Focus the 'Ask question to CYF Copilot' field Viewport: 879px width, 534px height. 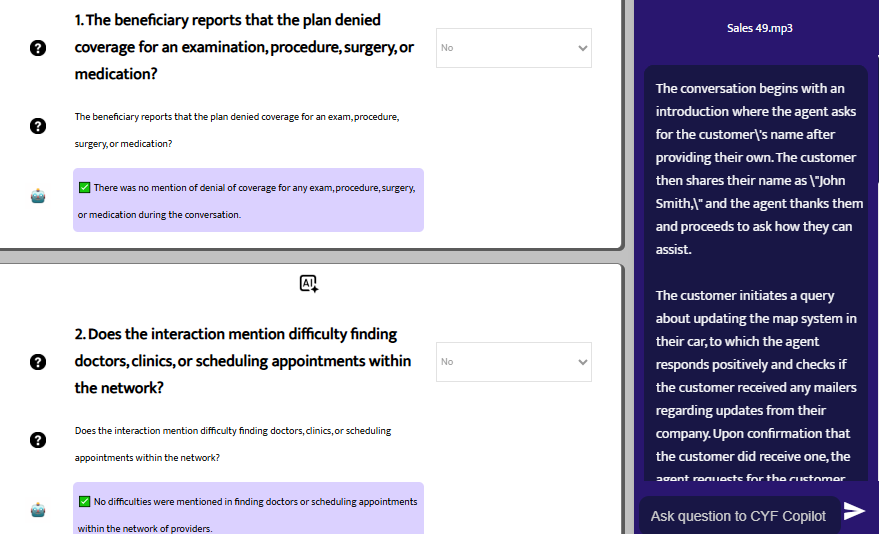click(x=738, y=516)
